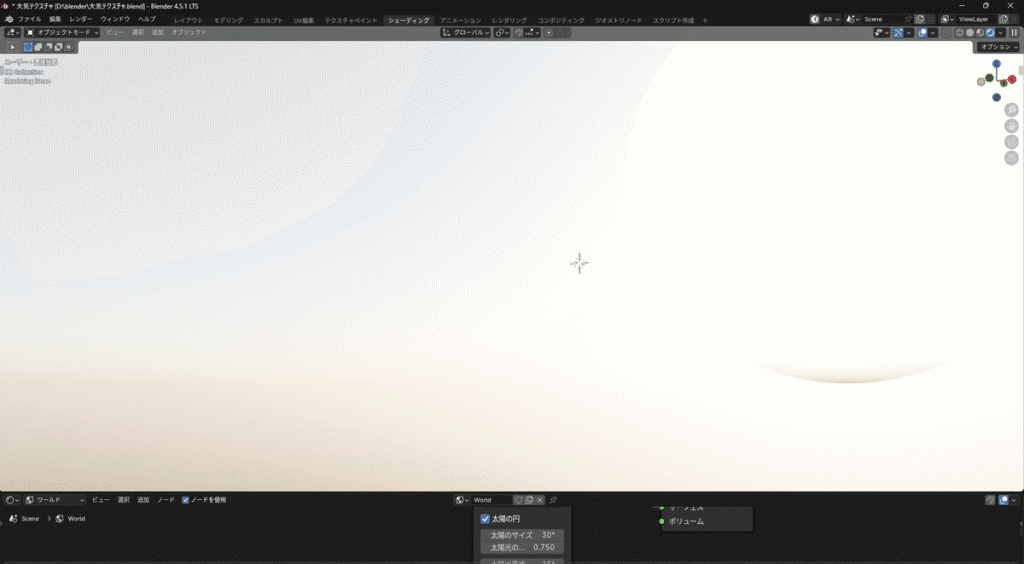Viewport: 1024px width, 564px height.
Task: Pause the viewport render preview
Action: [1014, 33]
